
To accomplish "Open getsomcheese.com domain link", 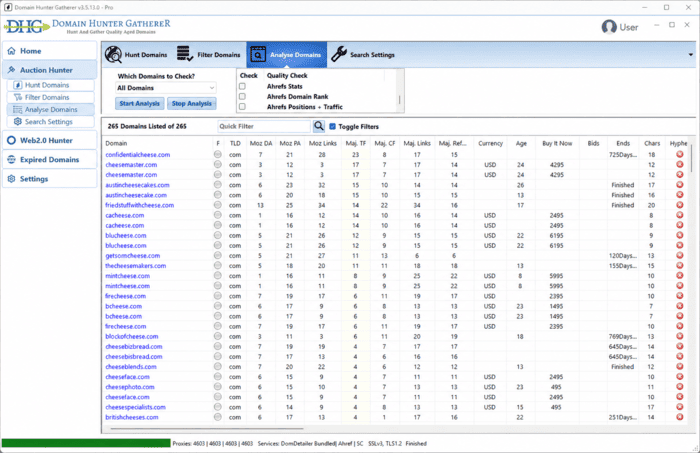I will coord(133,256).
